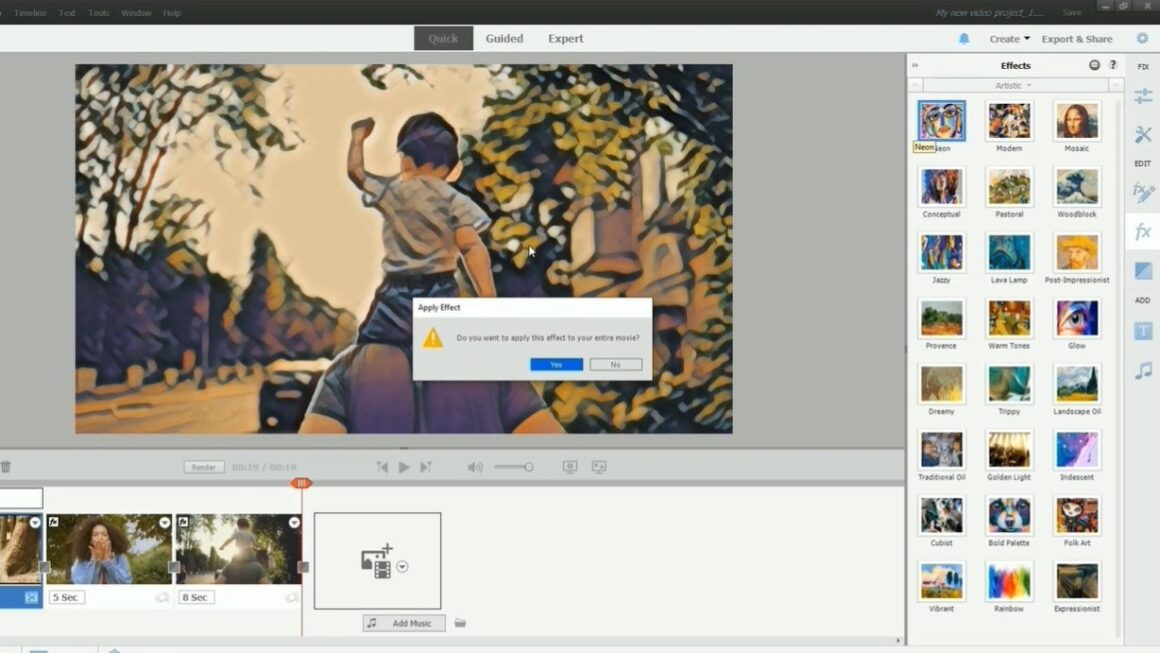Go to previous edit point

point(382,467)
